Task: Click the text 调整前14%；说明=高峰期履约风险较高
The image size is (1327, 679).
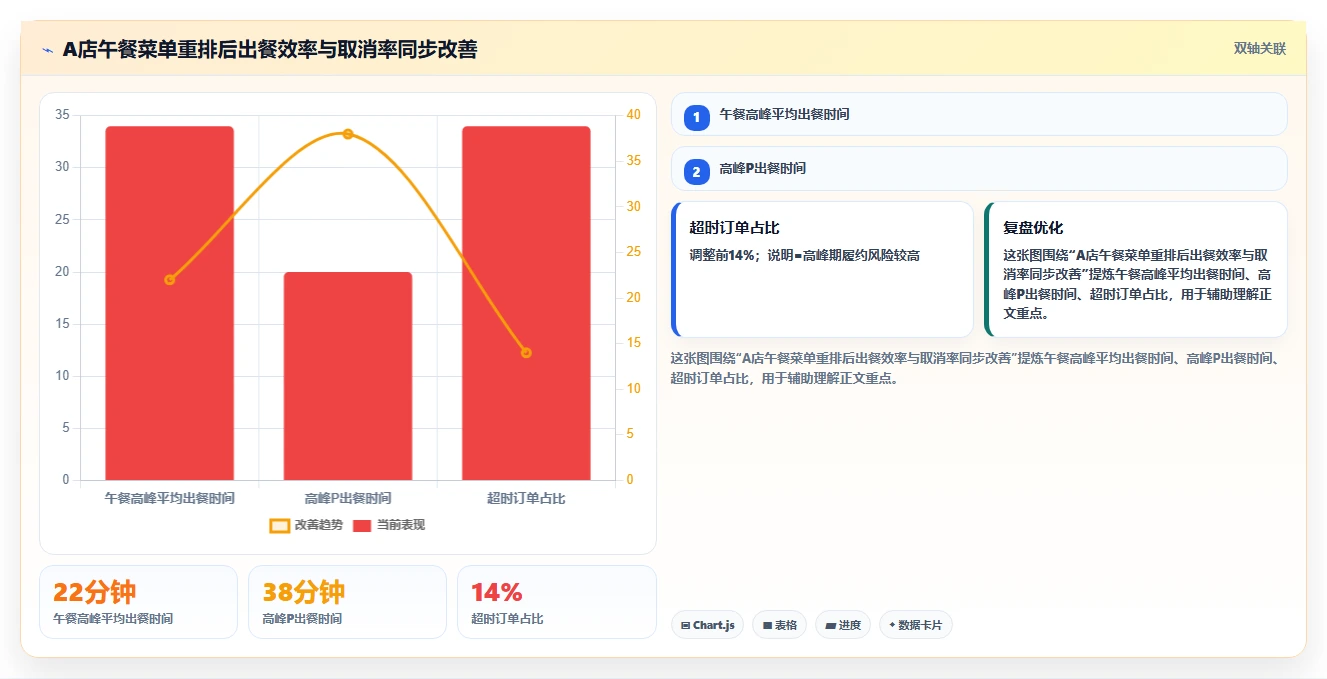Action: pos(804,255)
